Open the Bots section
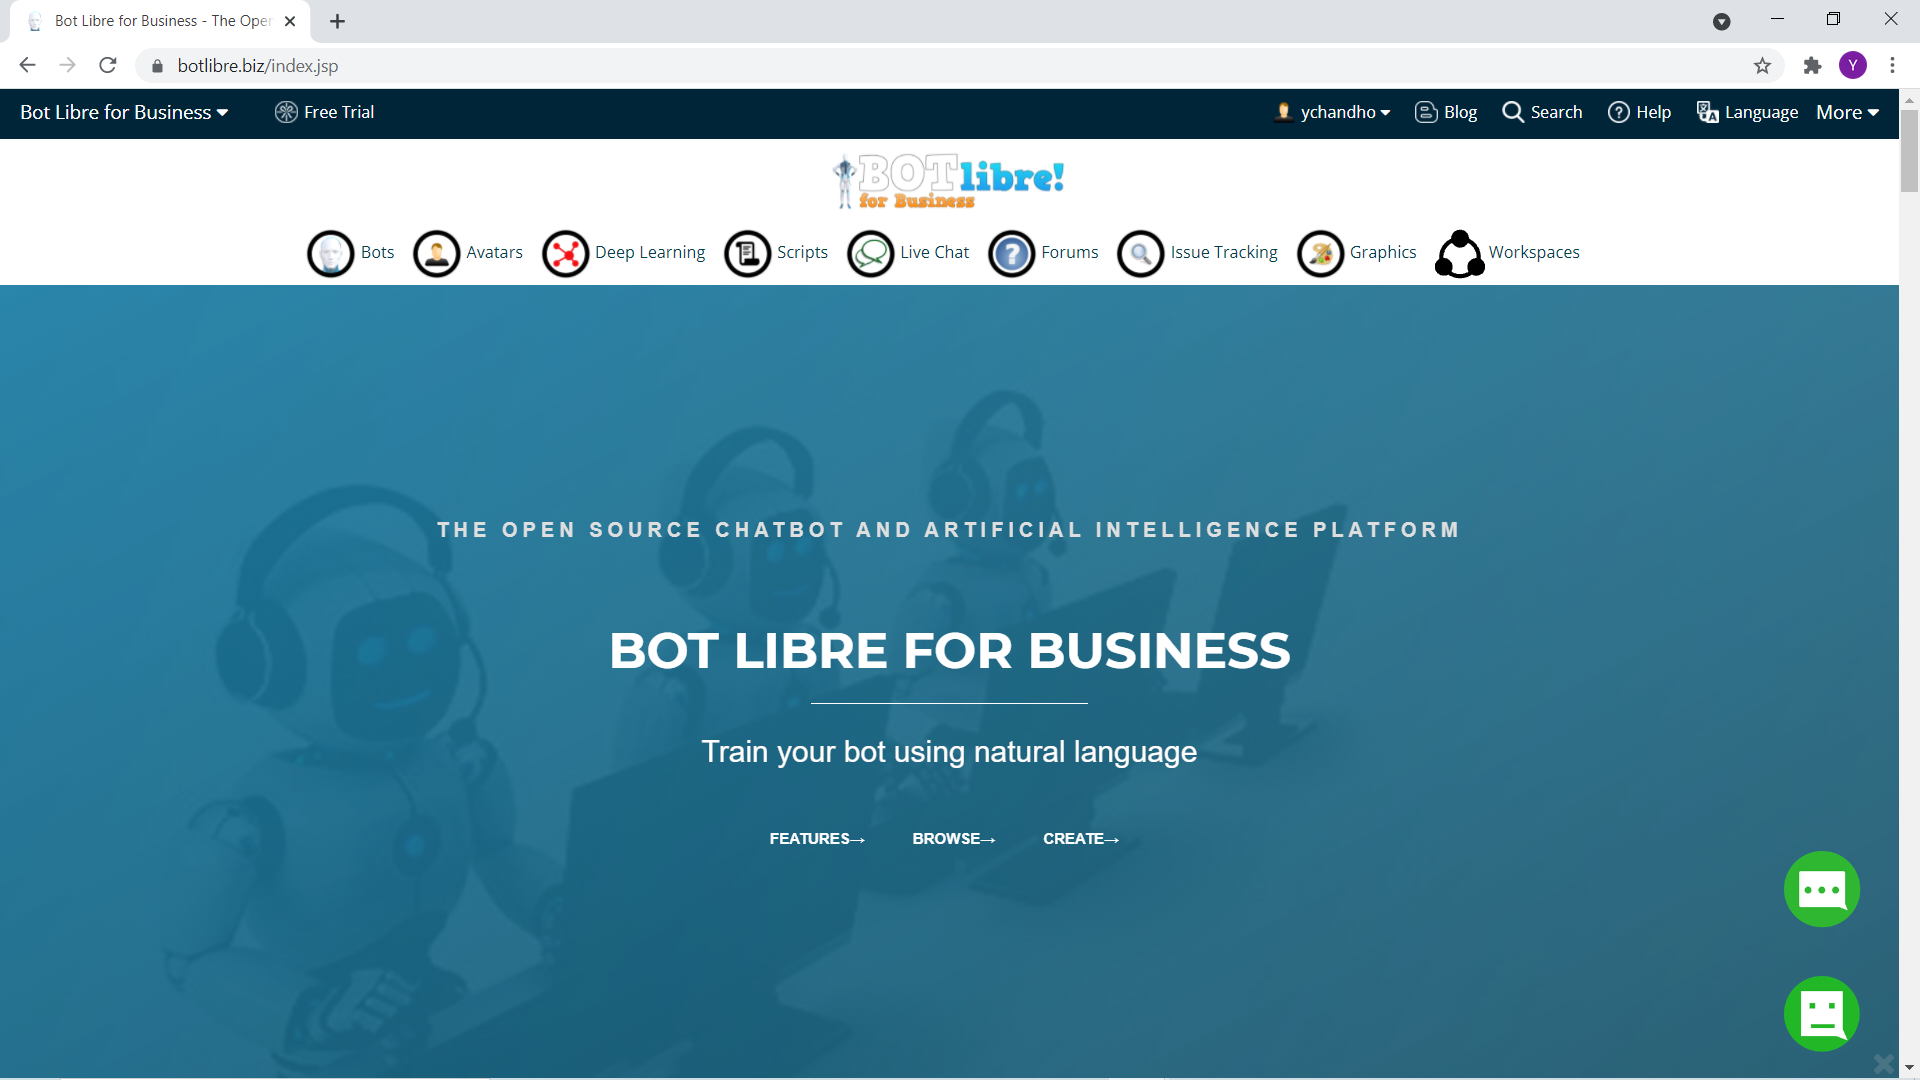This screenshot has height=1080, width=1920. 349,253
